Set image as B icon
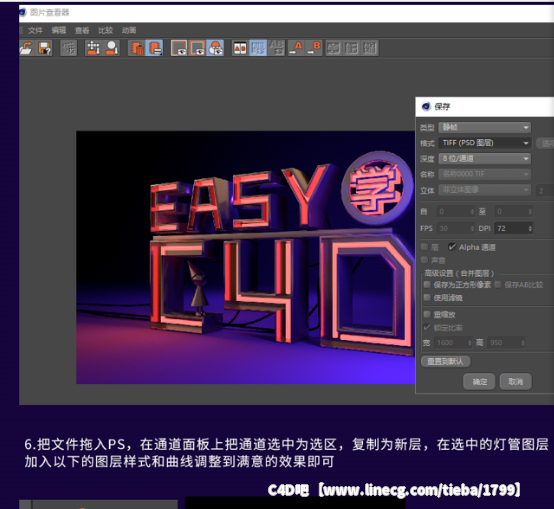This screenshot has height=509, width=554. [314, 48]
